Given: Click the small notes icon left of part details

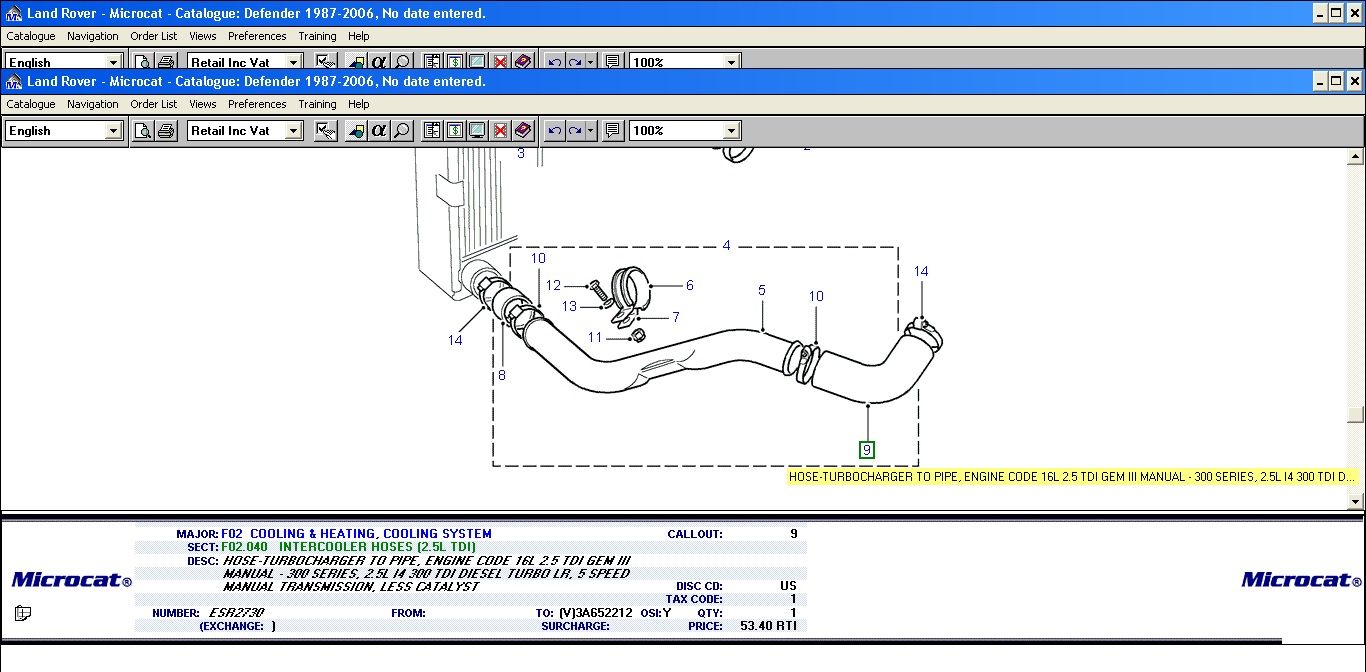Looking at the screenshot, I should [23, 613].
